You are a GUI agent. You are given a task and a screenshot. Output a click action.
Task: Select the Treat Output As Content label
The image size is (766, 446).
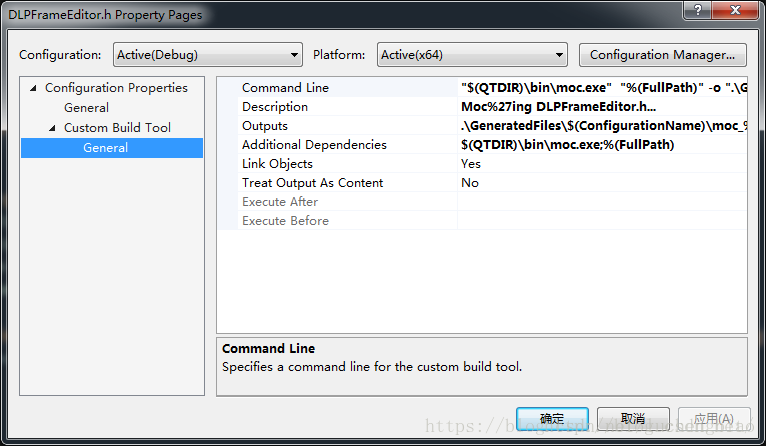pos(313,183)
